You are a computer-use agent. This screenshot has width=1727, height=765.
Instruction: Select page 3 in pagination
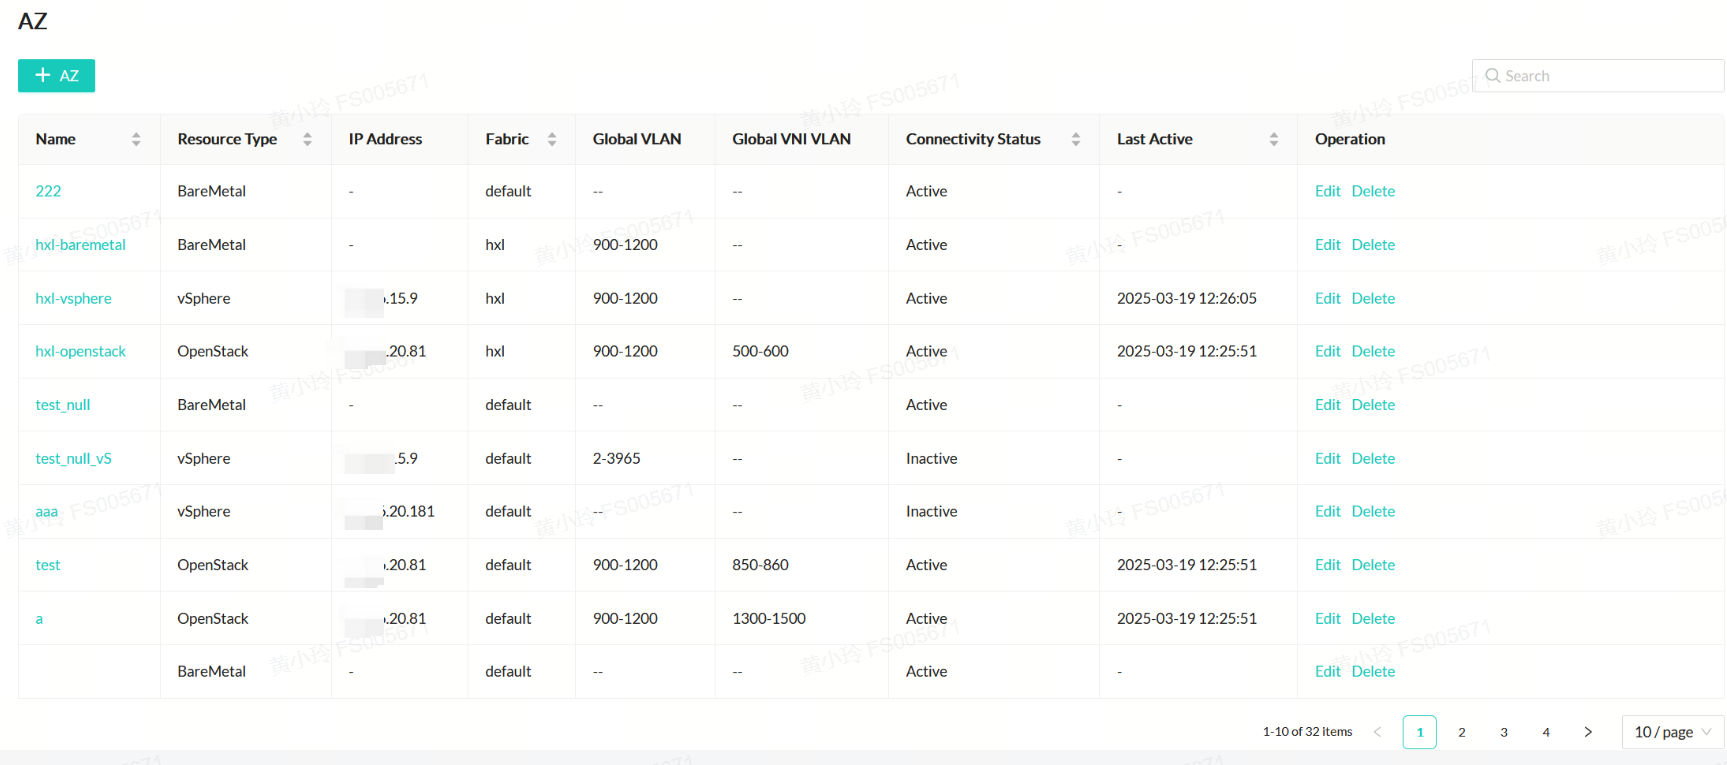pyautogui.click(x=1504, y=732)
